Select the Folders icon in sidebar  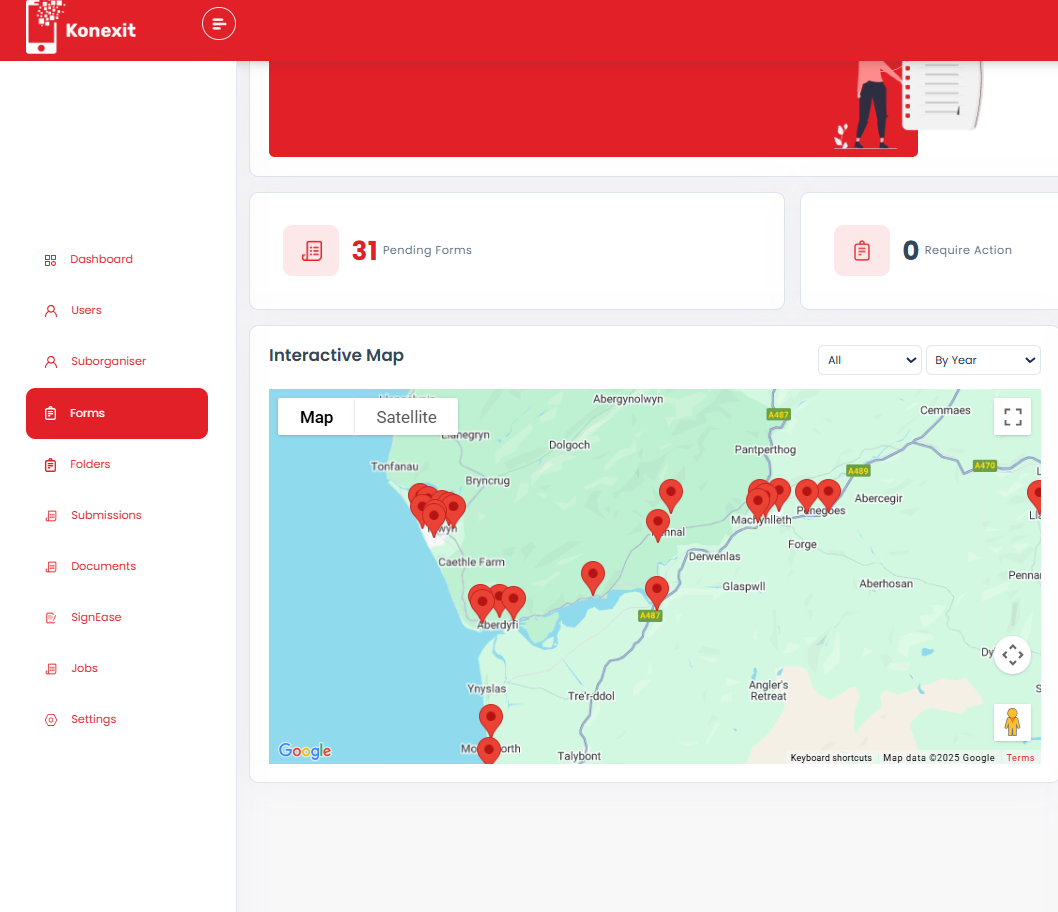click(51, 465)
